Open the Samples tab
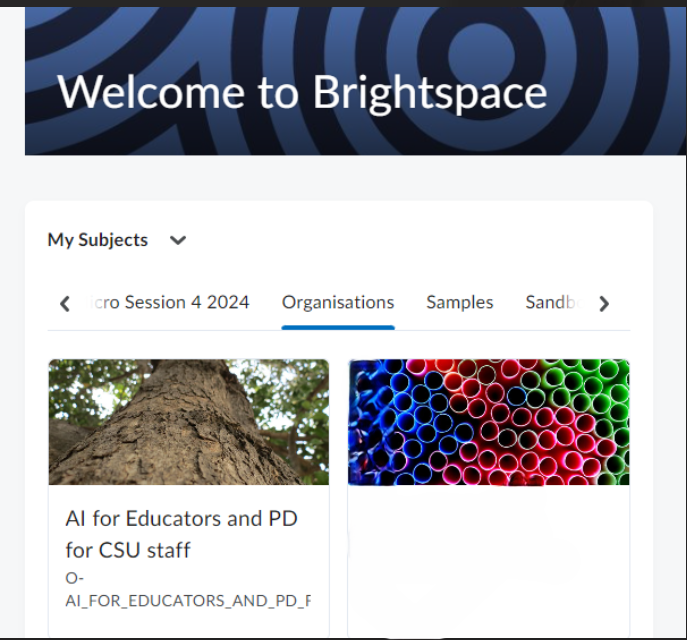Image resolution: width=687 pixels, height=640 pixels. click(460, 302)
